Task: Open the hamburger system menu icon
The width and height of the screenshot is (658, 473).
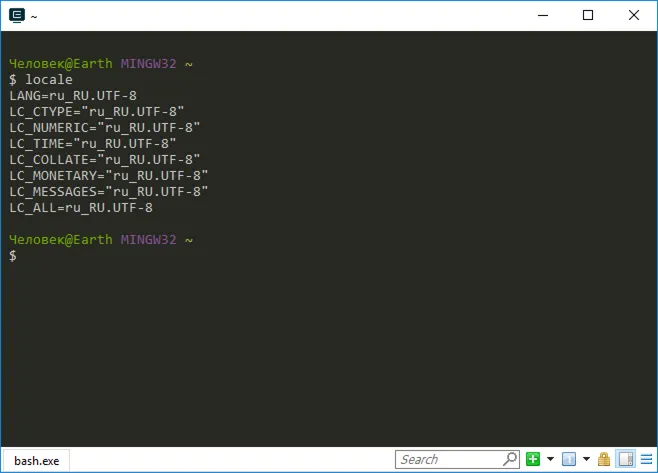Action: (645, 459)
